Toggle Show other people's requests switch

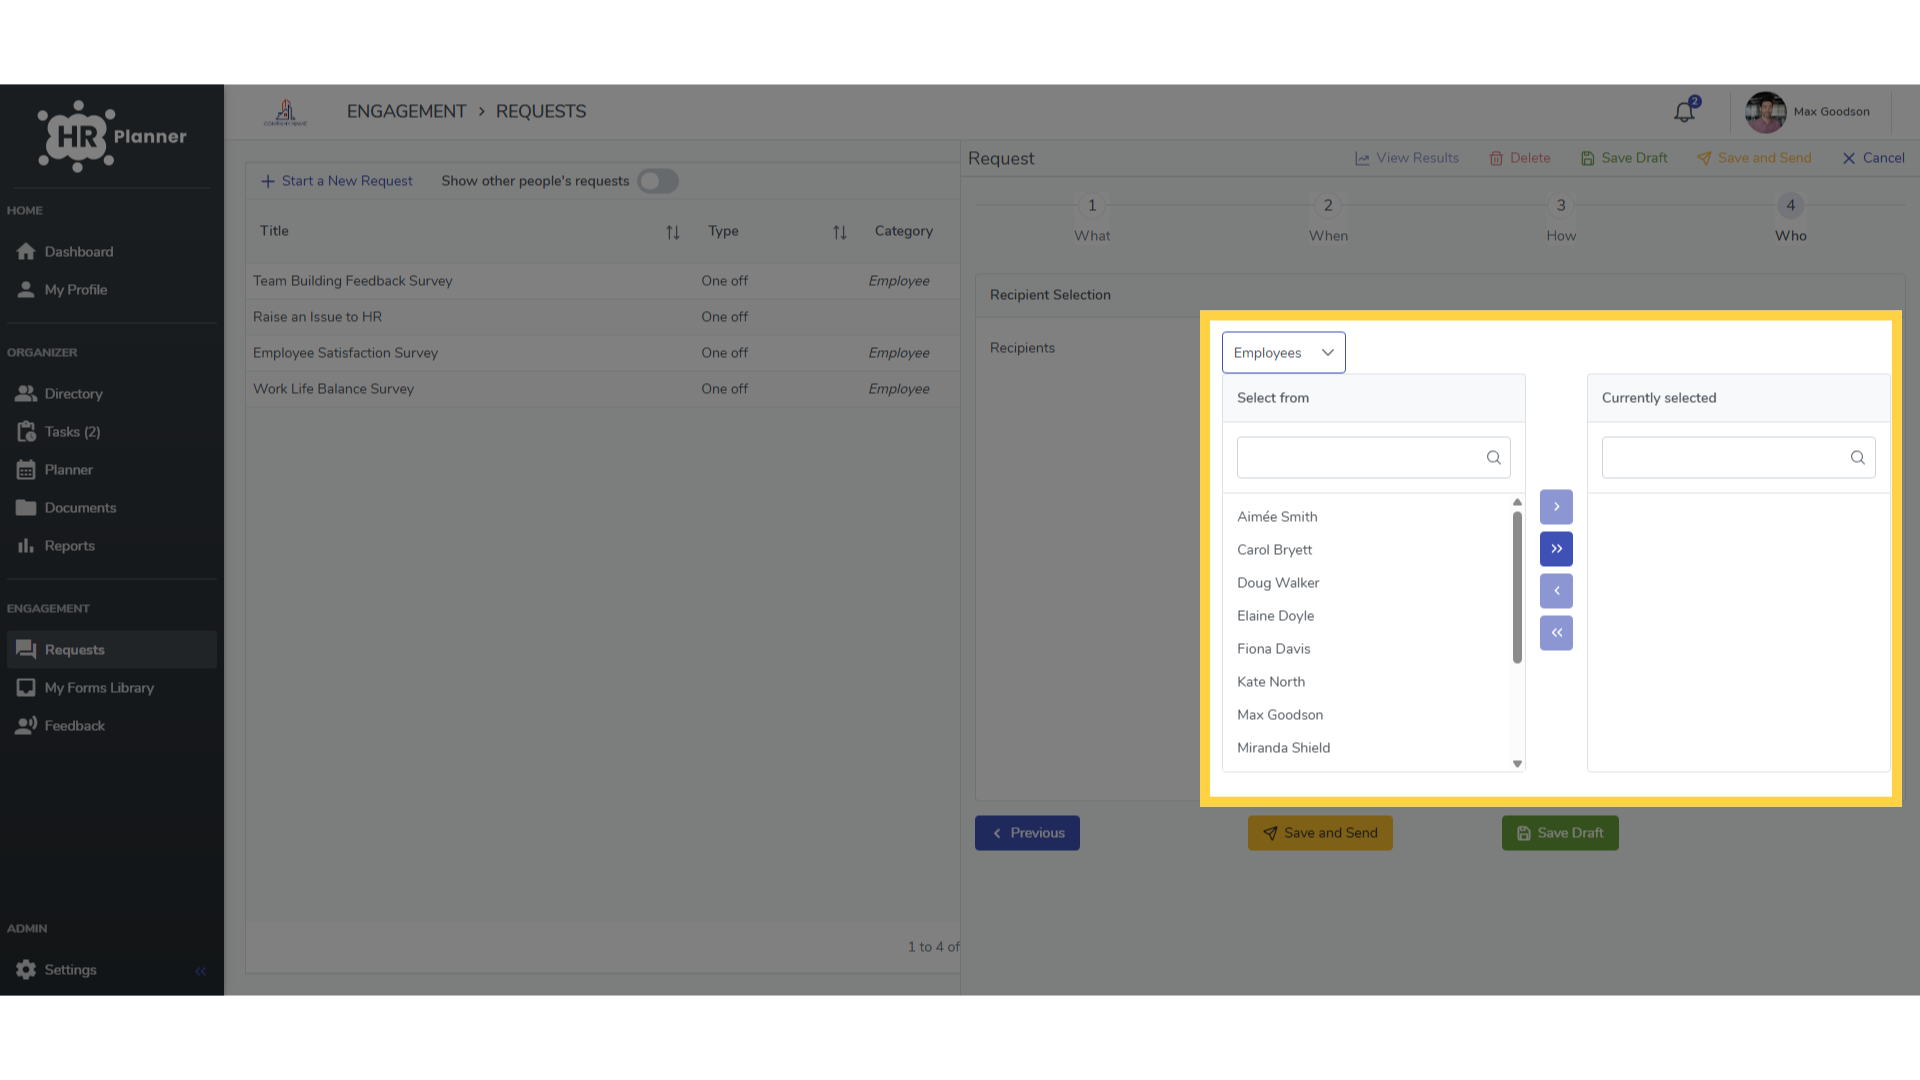pos(658,181)
